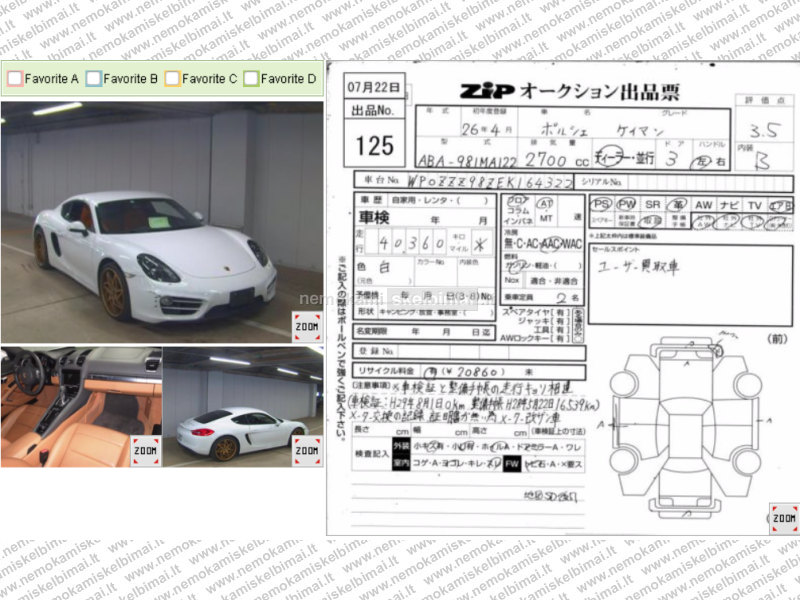Click the ZiP auction sheet title
This screenshot has height=600, width=800.
570,91
